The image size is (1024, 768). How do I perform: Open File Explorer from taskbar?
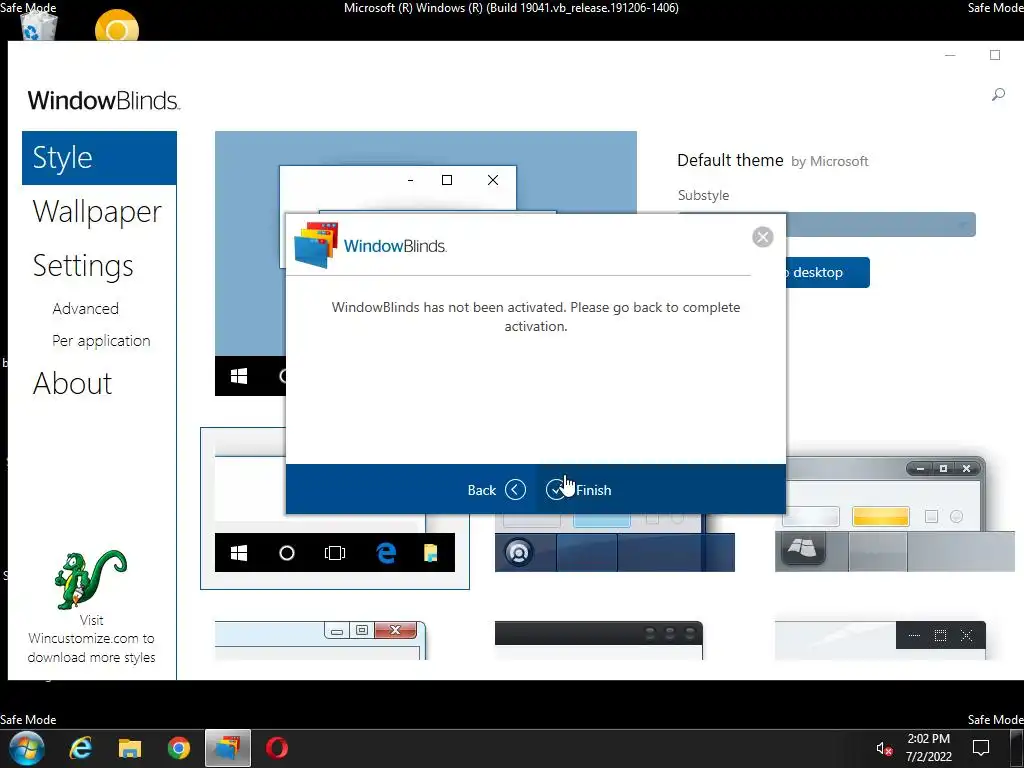tap(130, 748)
